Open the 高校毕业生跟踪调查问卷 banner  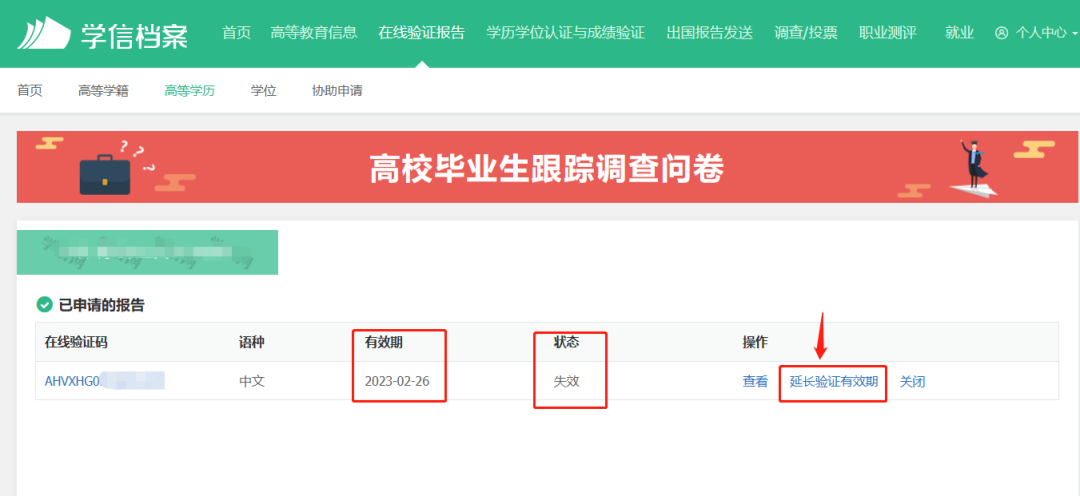[546, 169]
